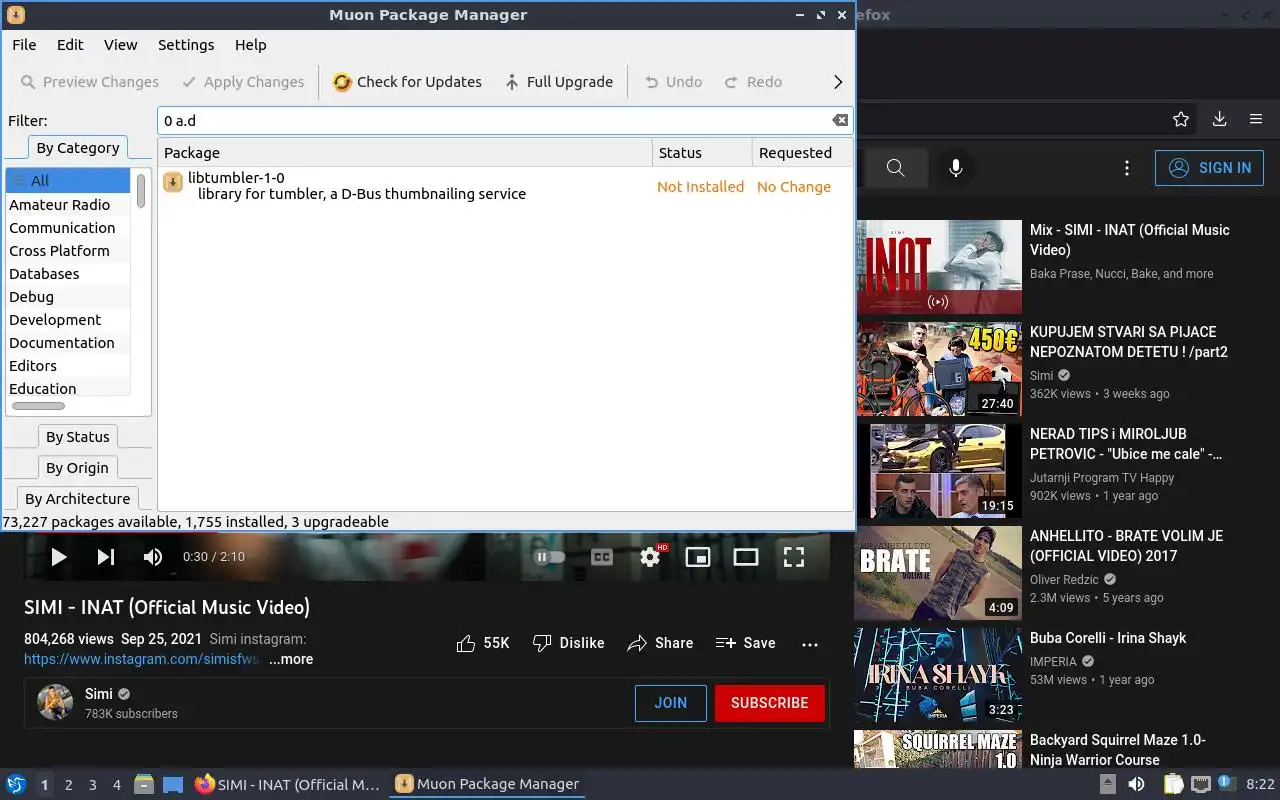This screenshot has height=800, width=1280.
Task: Click Preview Changes in Muon toolbar
Action: pyautogui.click(x=89, y=82)
